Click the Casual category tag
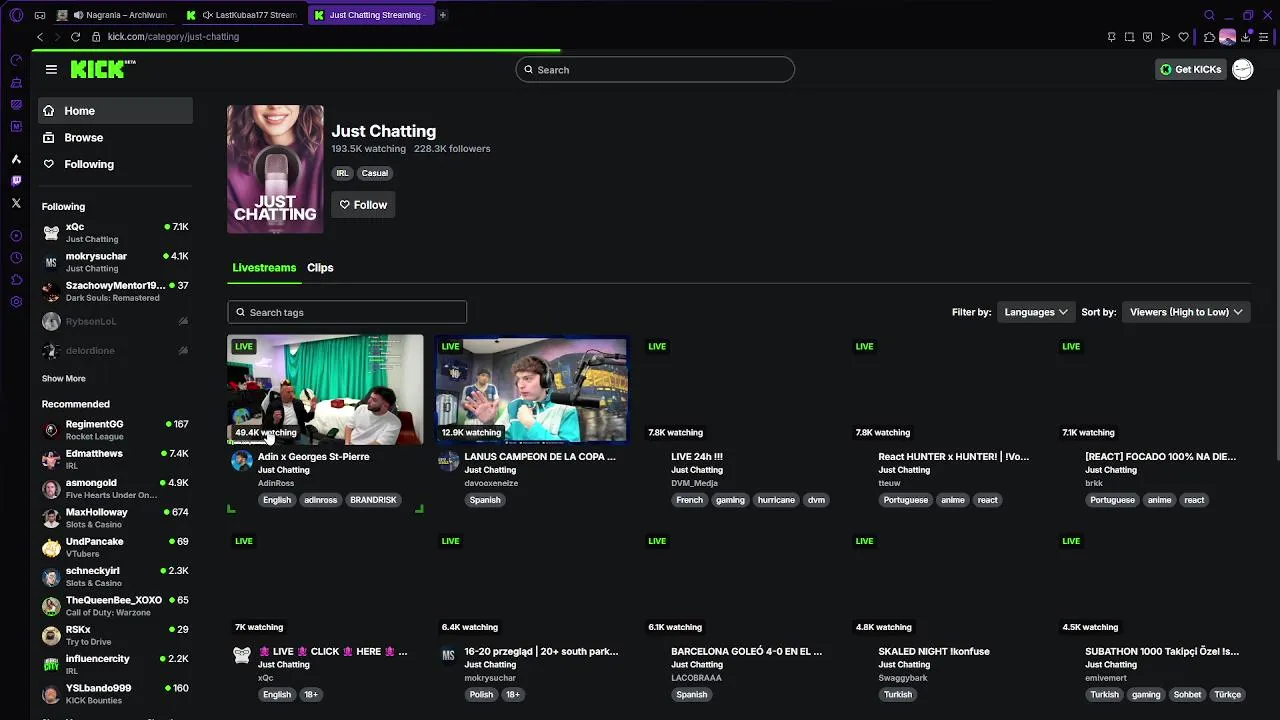Viewport: 1280px width, 720px height. 375,173
